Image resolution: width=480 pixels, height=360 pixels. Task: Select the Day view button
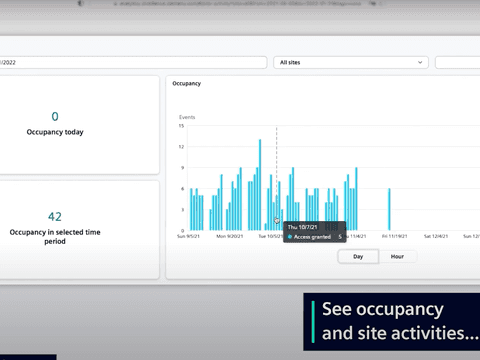(x=358, y=256)
